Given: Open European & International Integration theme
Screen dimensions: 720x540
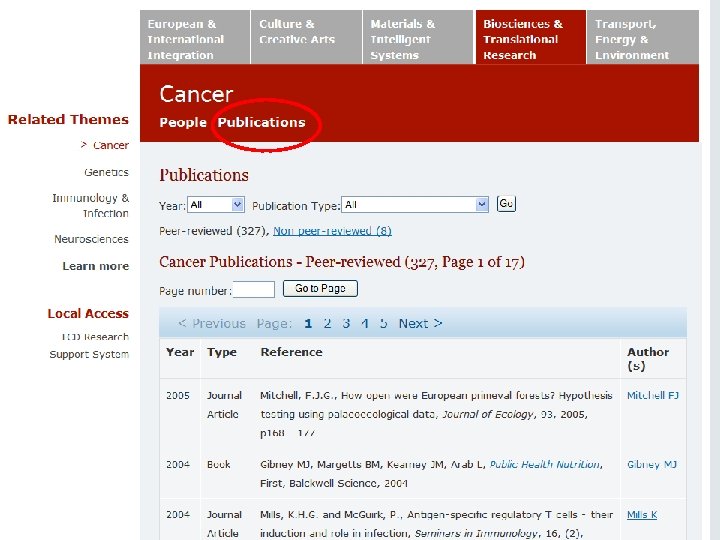Looking at the screenshot, I should point(194,38).
